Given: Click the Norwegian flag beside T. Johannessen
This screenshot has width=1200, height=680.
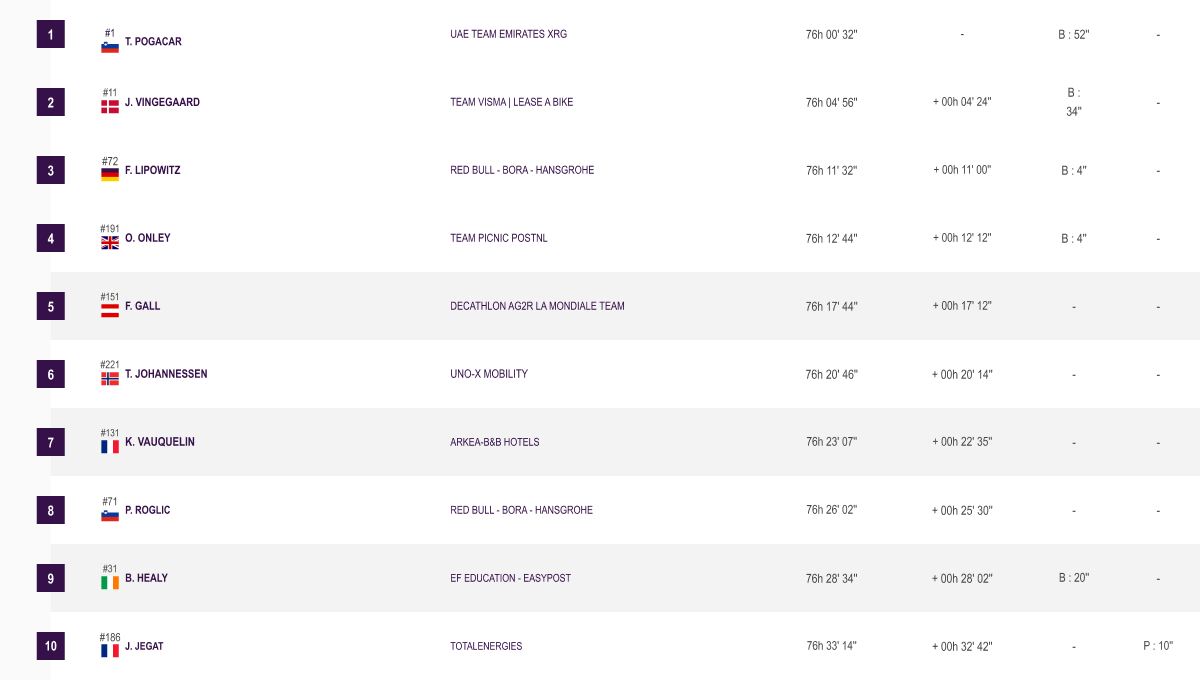Looking at the screenshot, I should point(110,378).
